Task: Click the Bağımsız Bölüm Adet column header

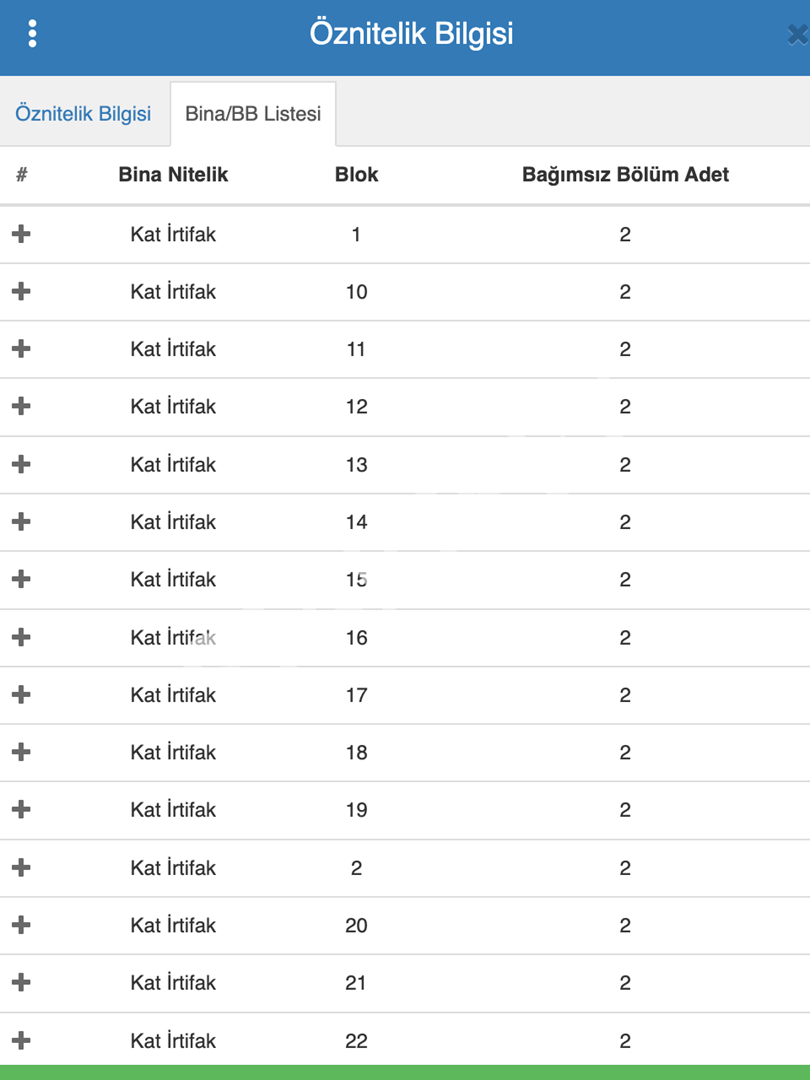Action: click(x=625, y=174)
